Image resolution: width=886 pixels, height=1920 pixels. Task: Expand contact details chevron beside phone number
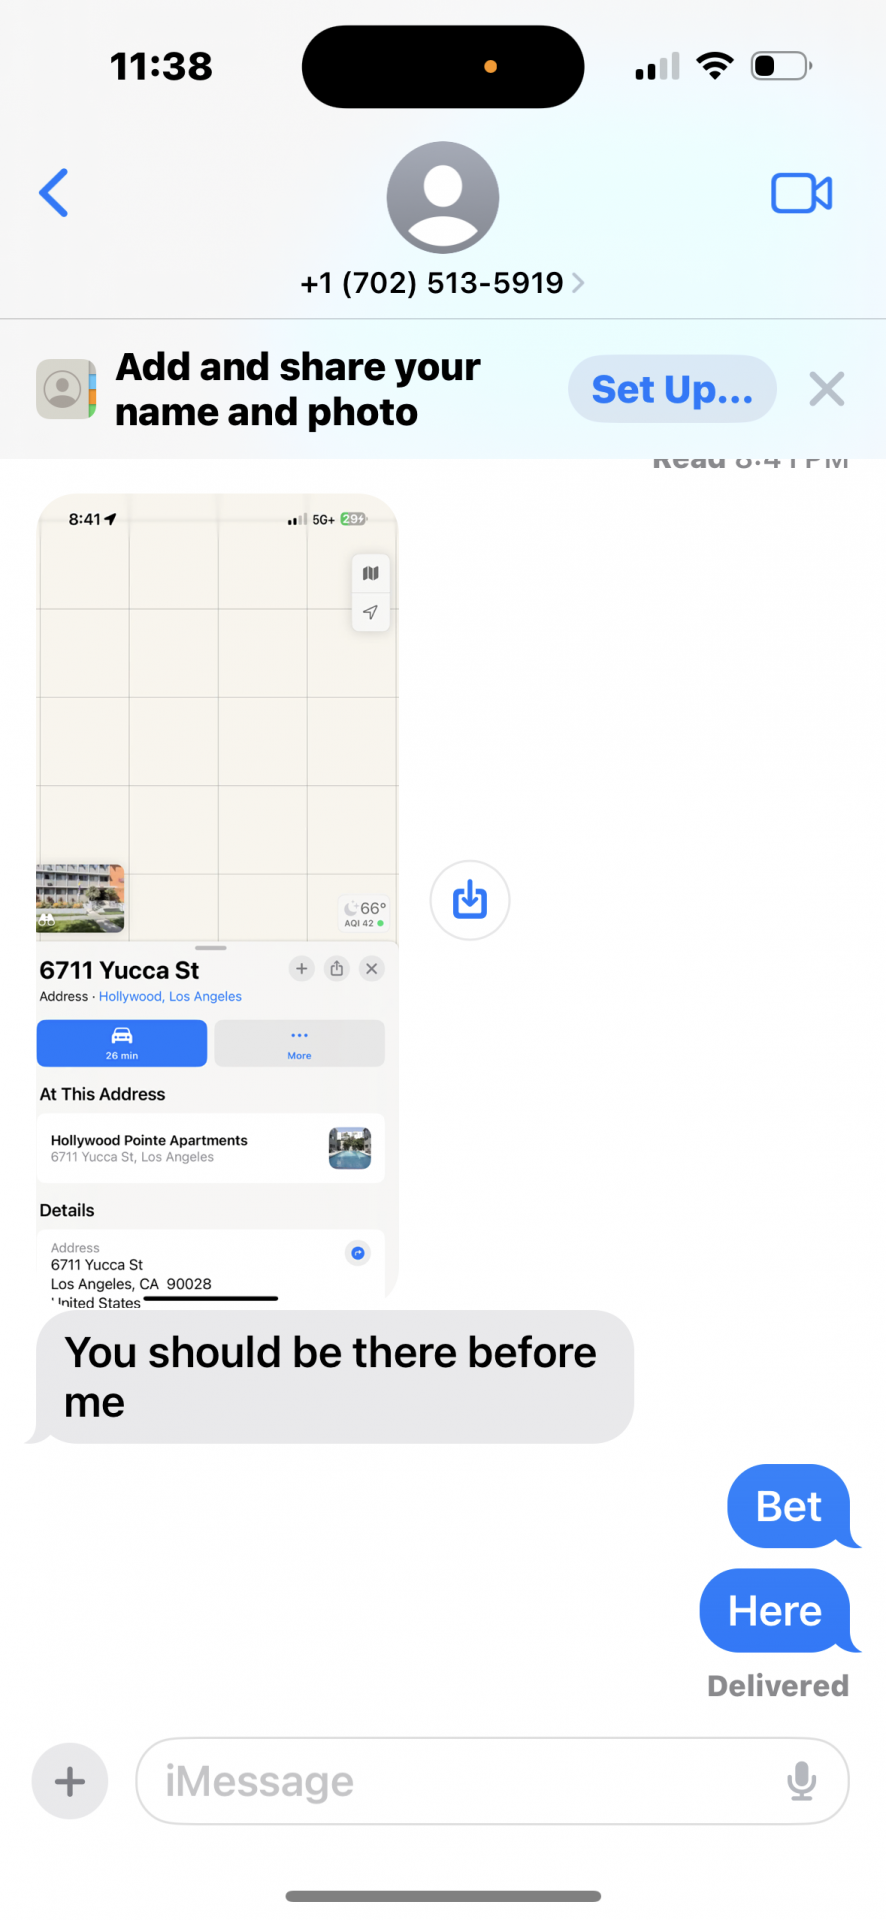(578, 284)
